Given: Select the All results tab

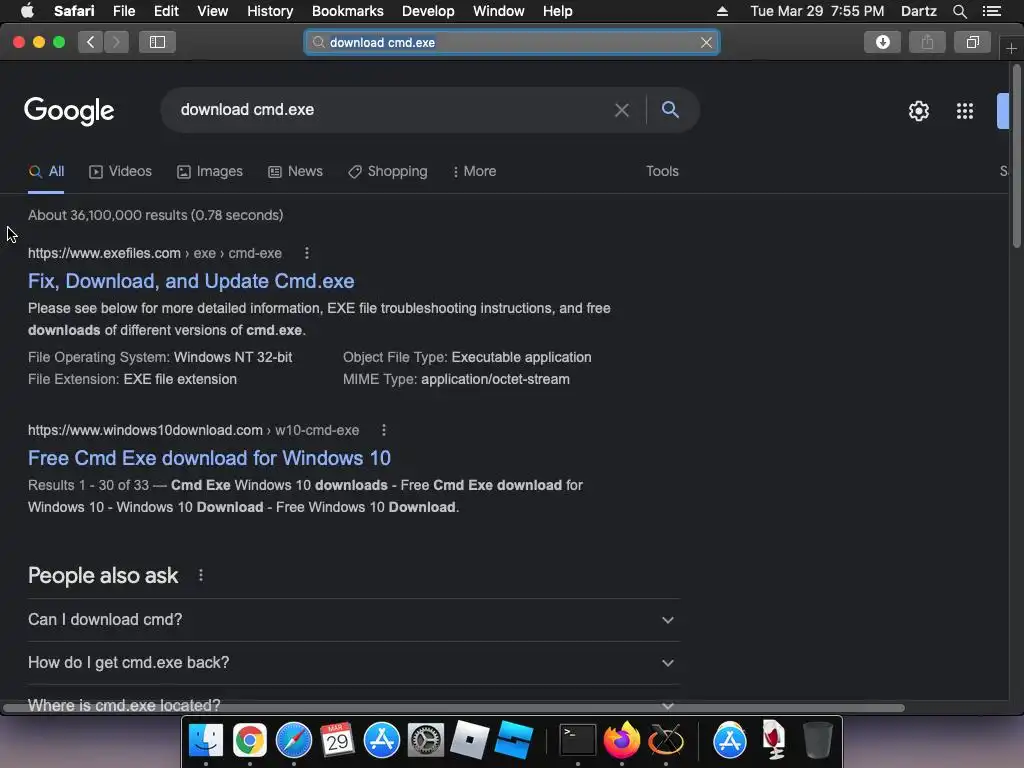Looking at the screenshot, I should pyautogui.click(x=46, y=171).
